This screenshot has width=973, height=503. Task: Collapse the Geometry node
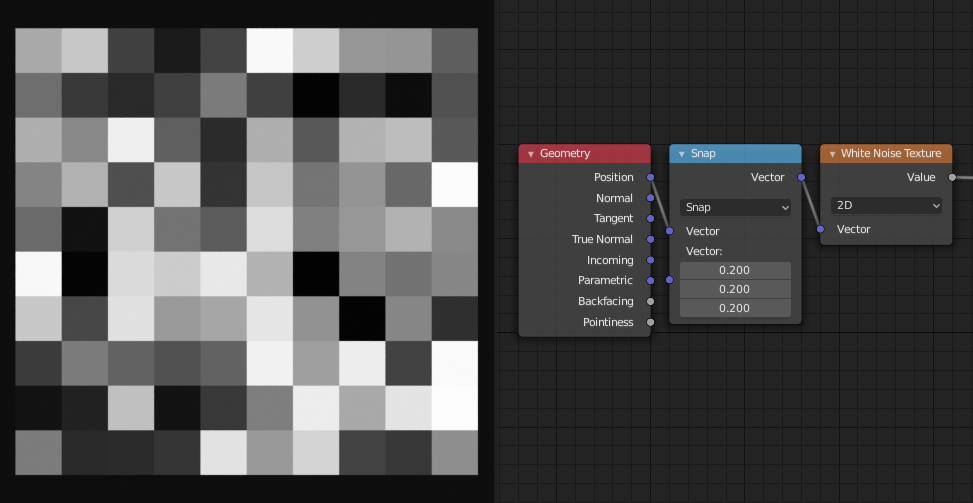point(530,154)
